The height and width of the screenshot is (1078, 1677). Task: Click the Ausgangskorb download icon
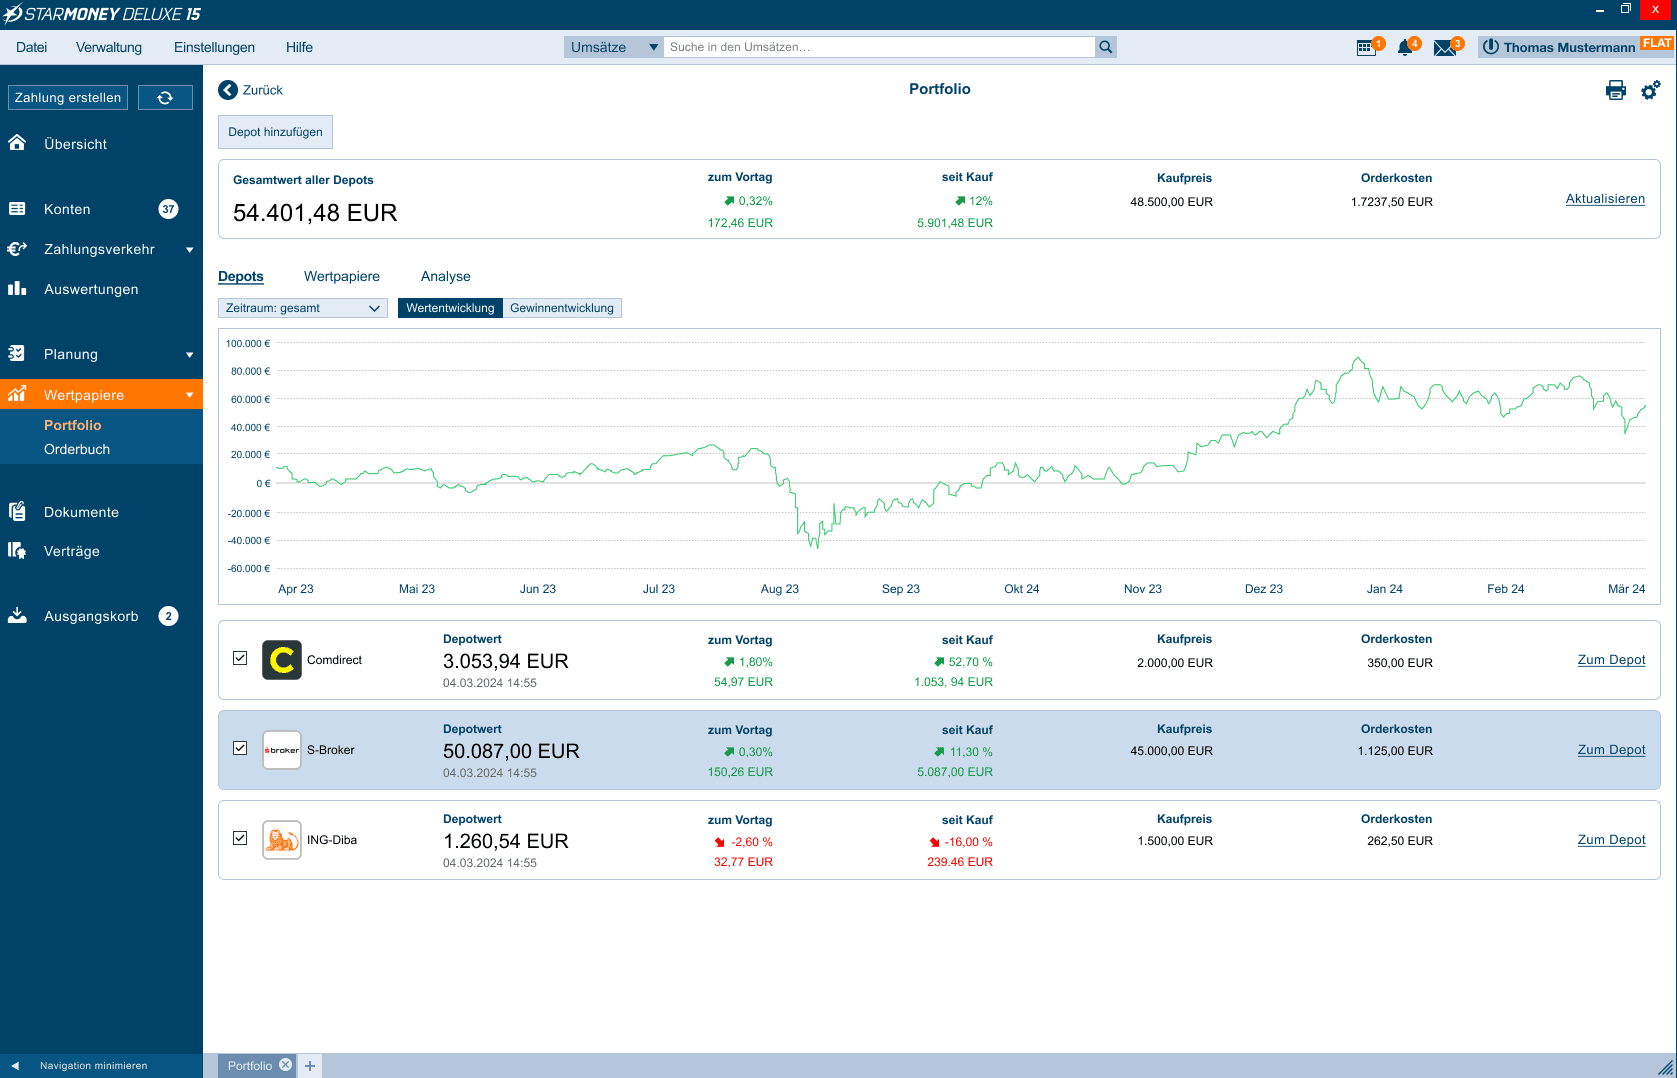pos(17,615)
